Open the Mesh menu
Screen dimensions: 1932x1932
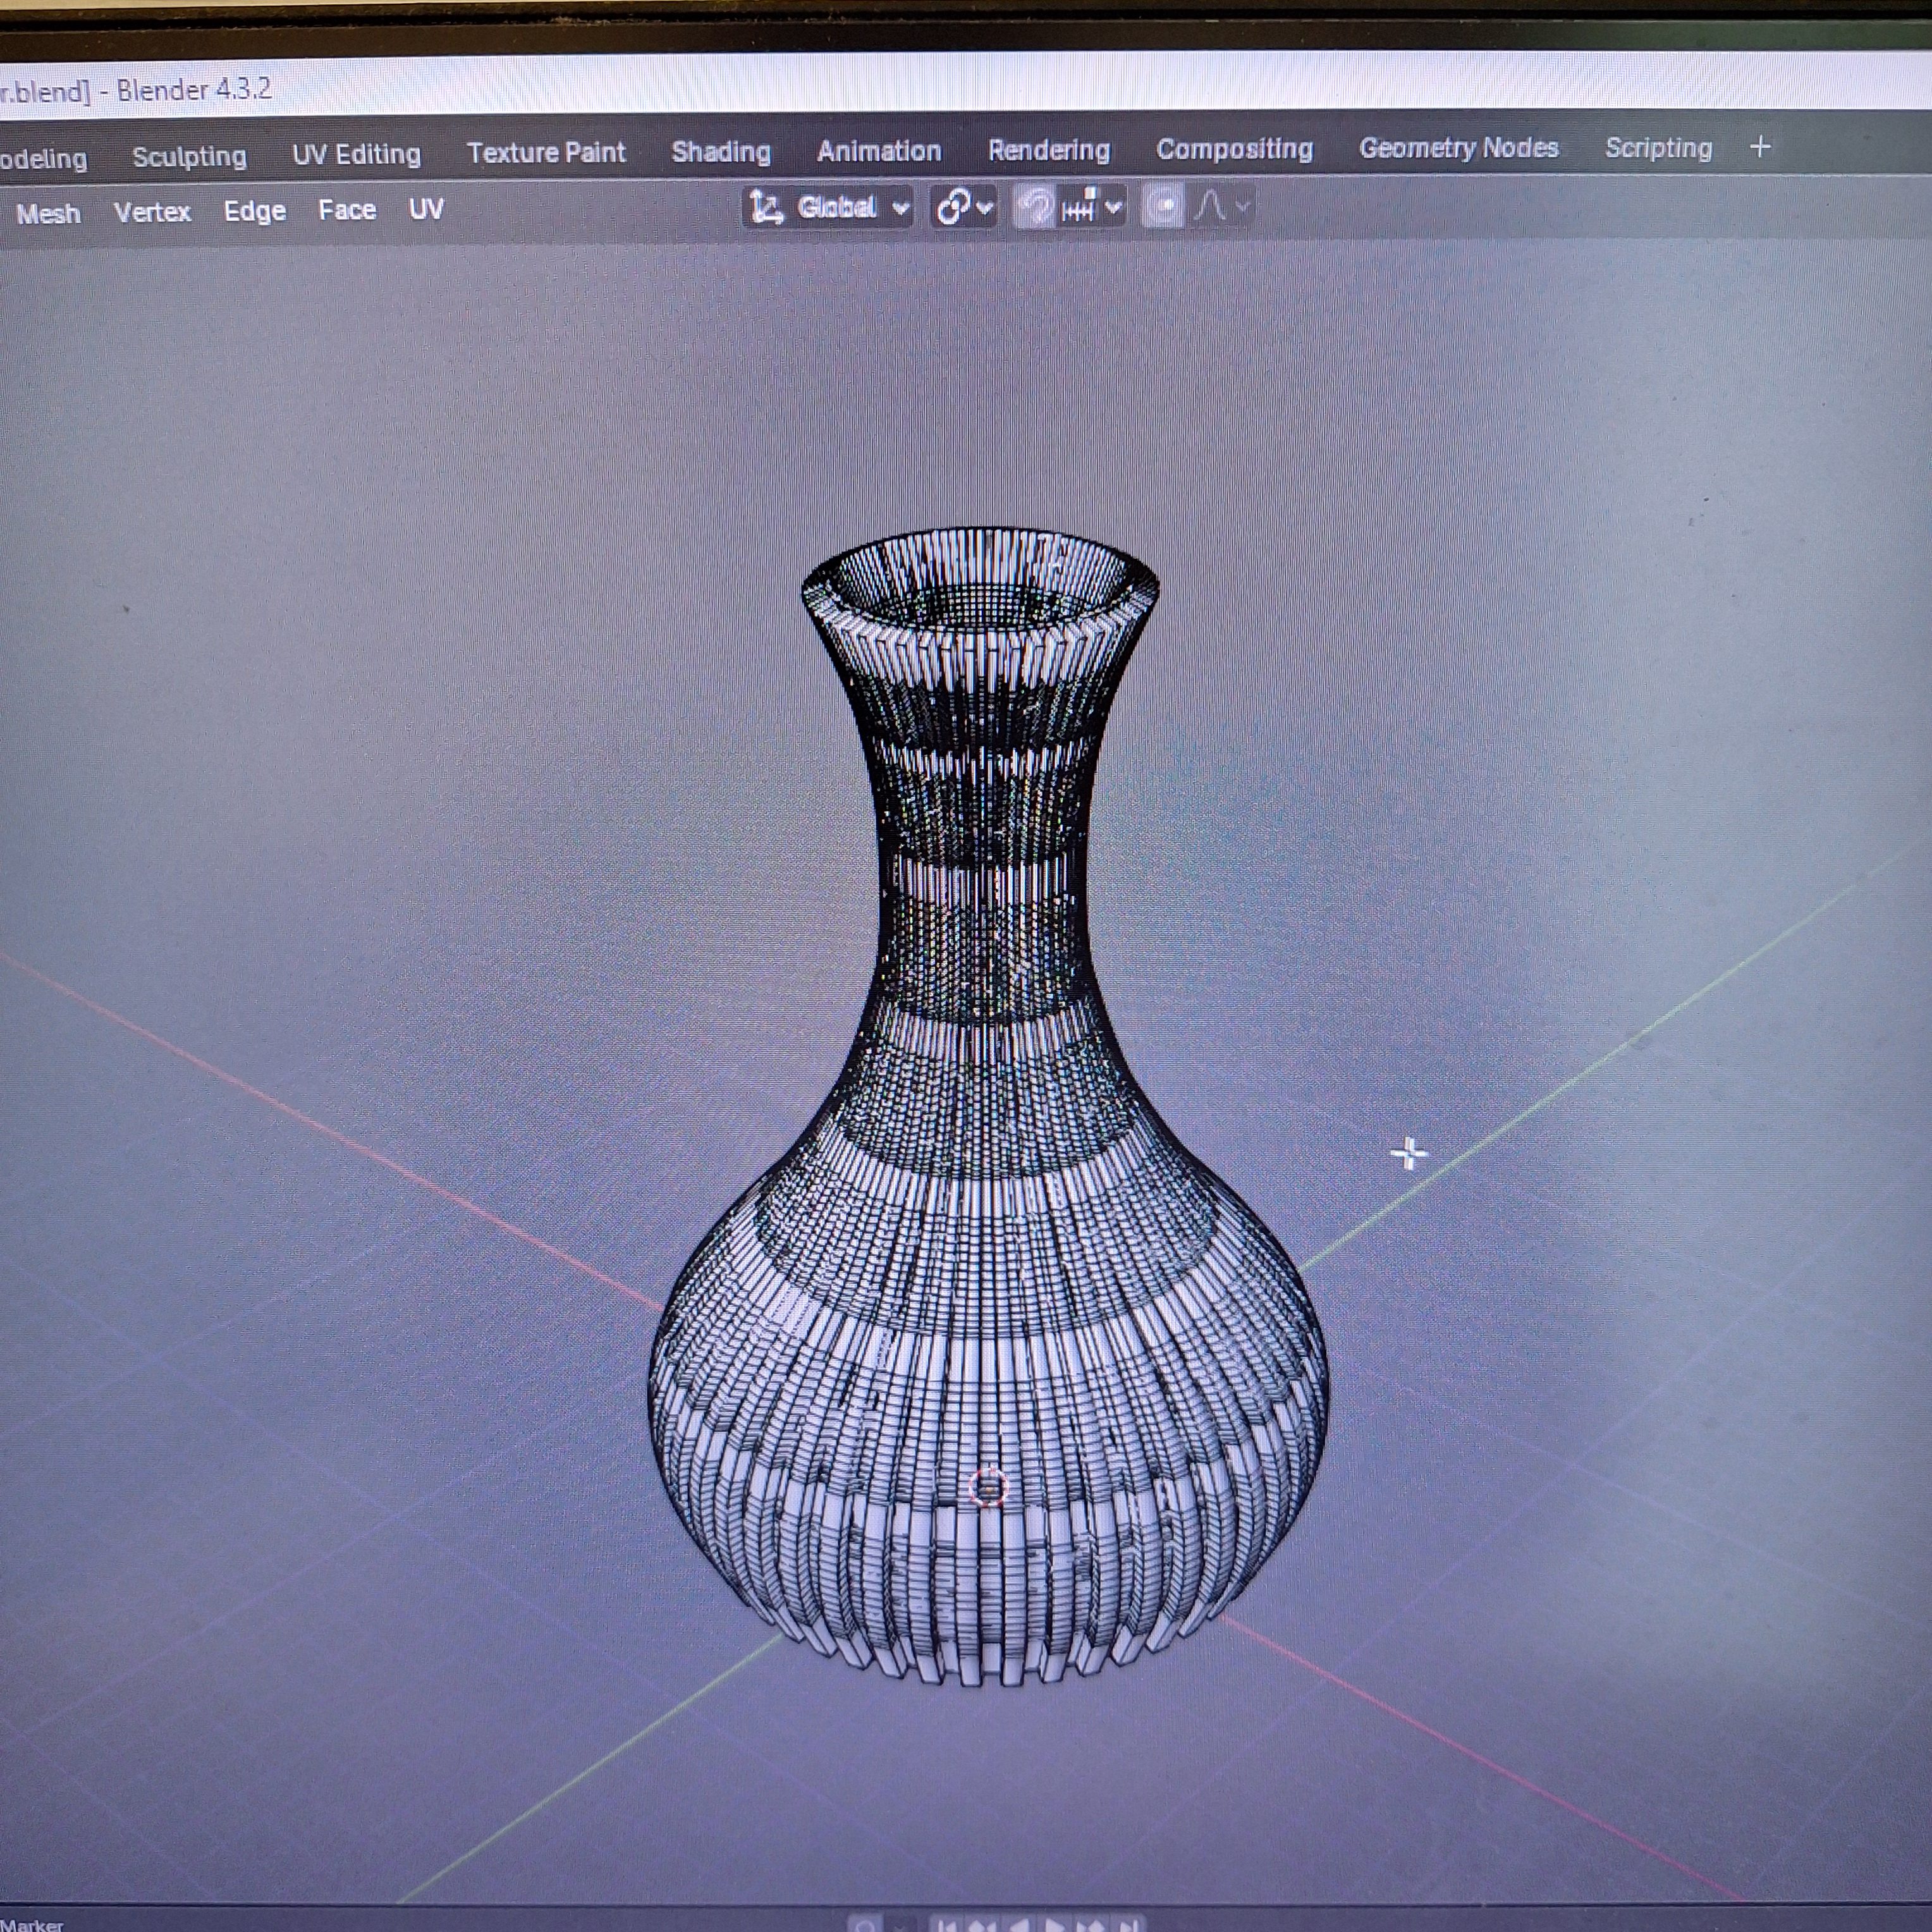tap(48, 213)
